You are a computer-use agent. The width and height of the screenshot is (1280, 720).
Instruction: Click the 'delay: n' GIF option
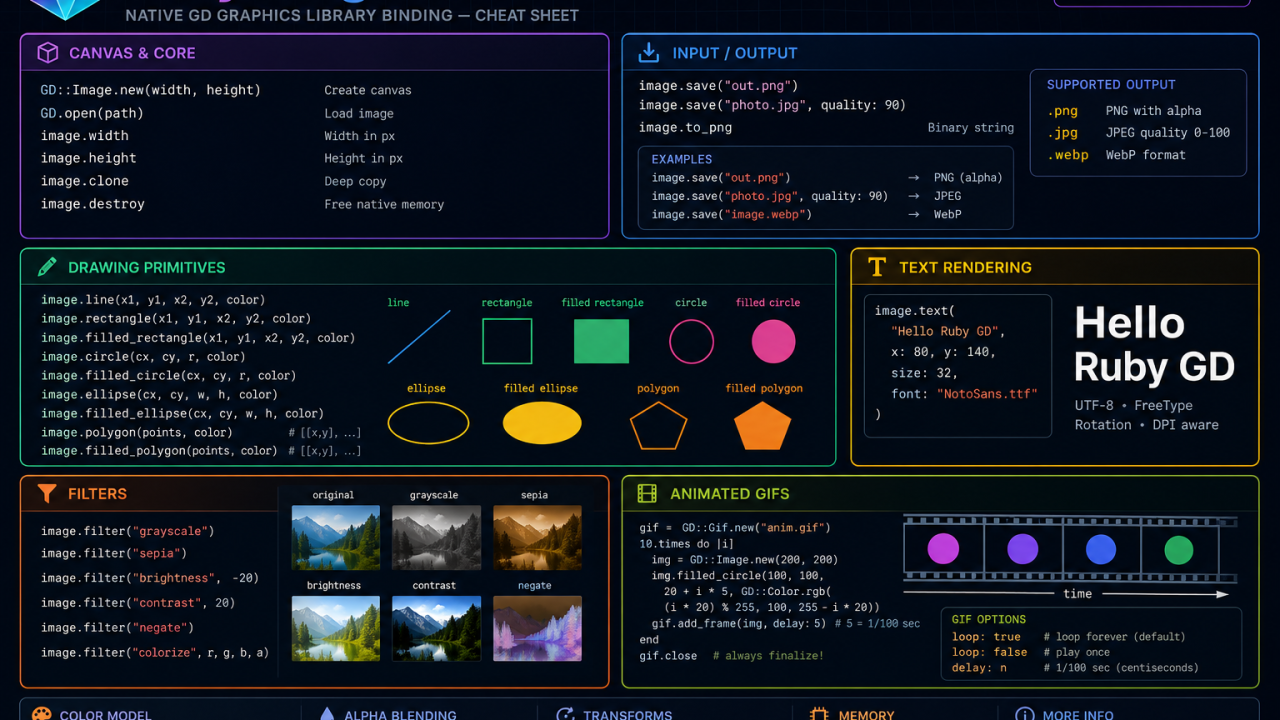point(979,668)
